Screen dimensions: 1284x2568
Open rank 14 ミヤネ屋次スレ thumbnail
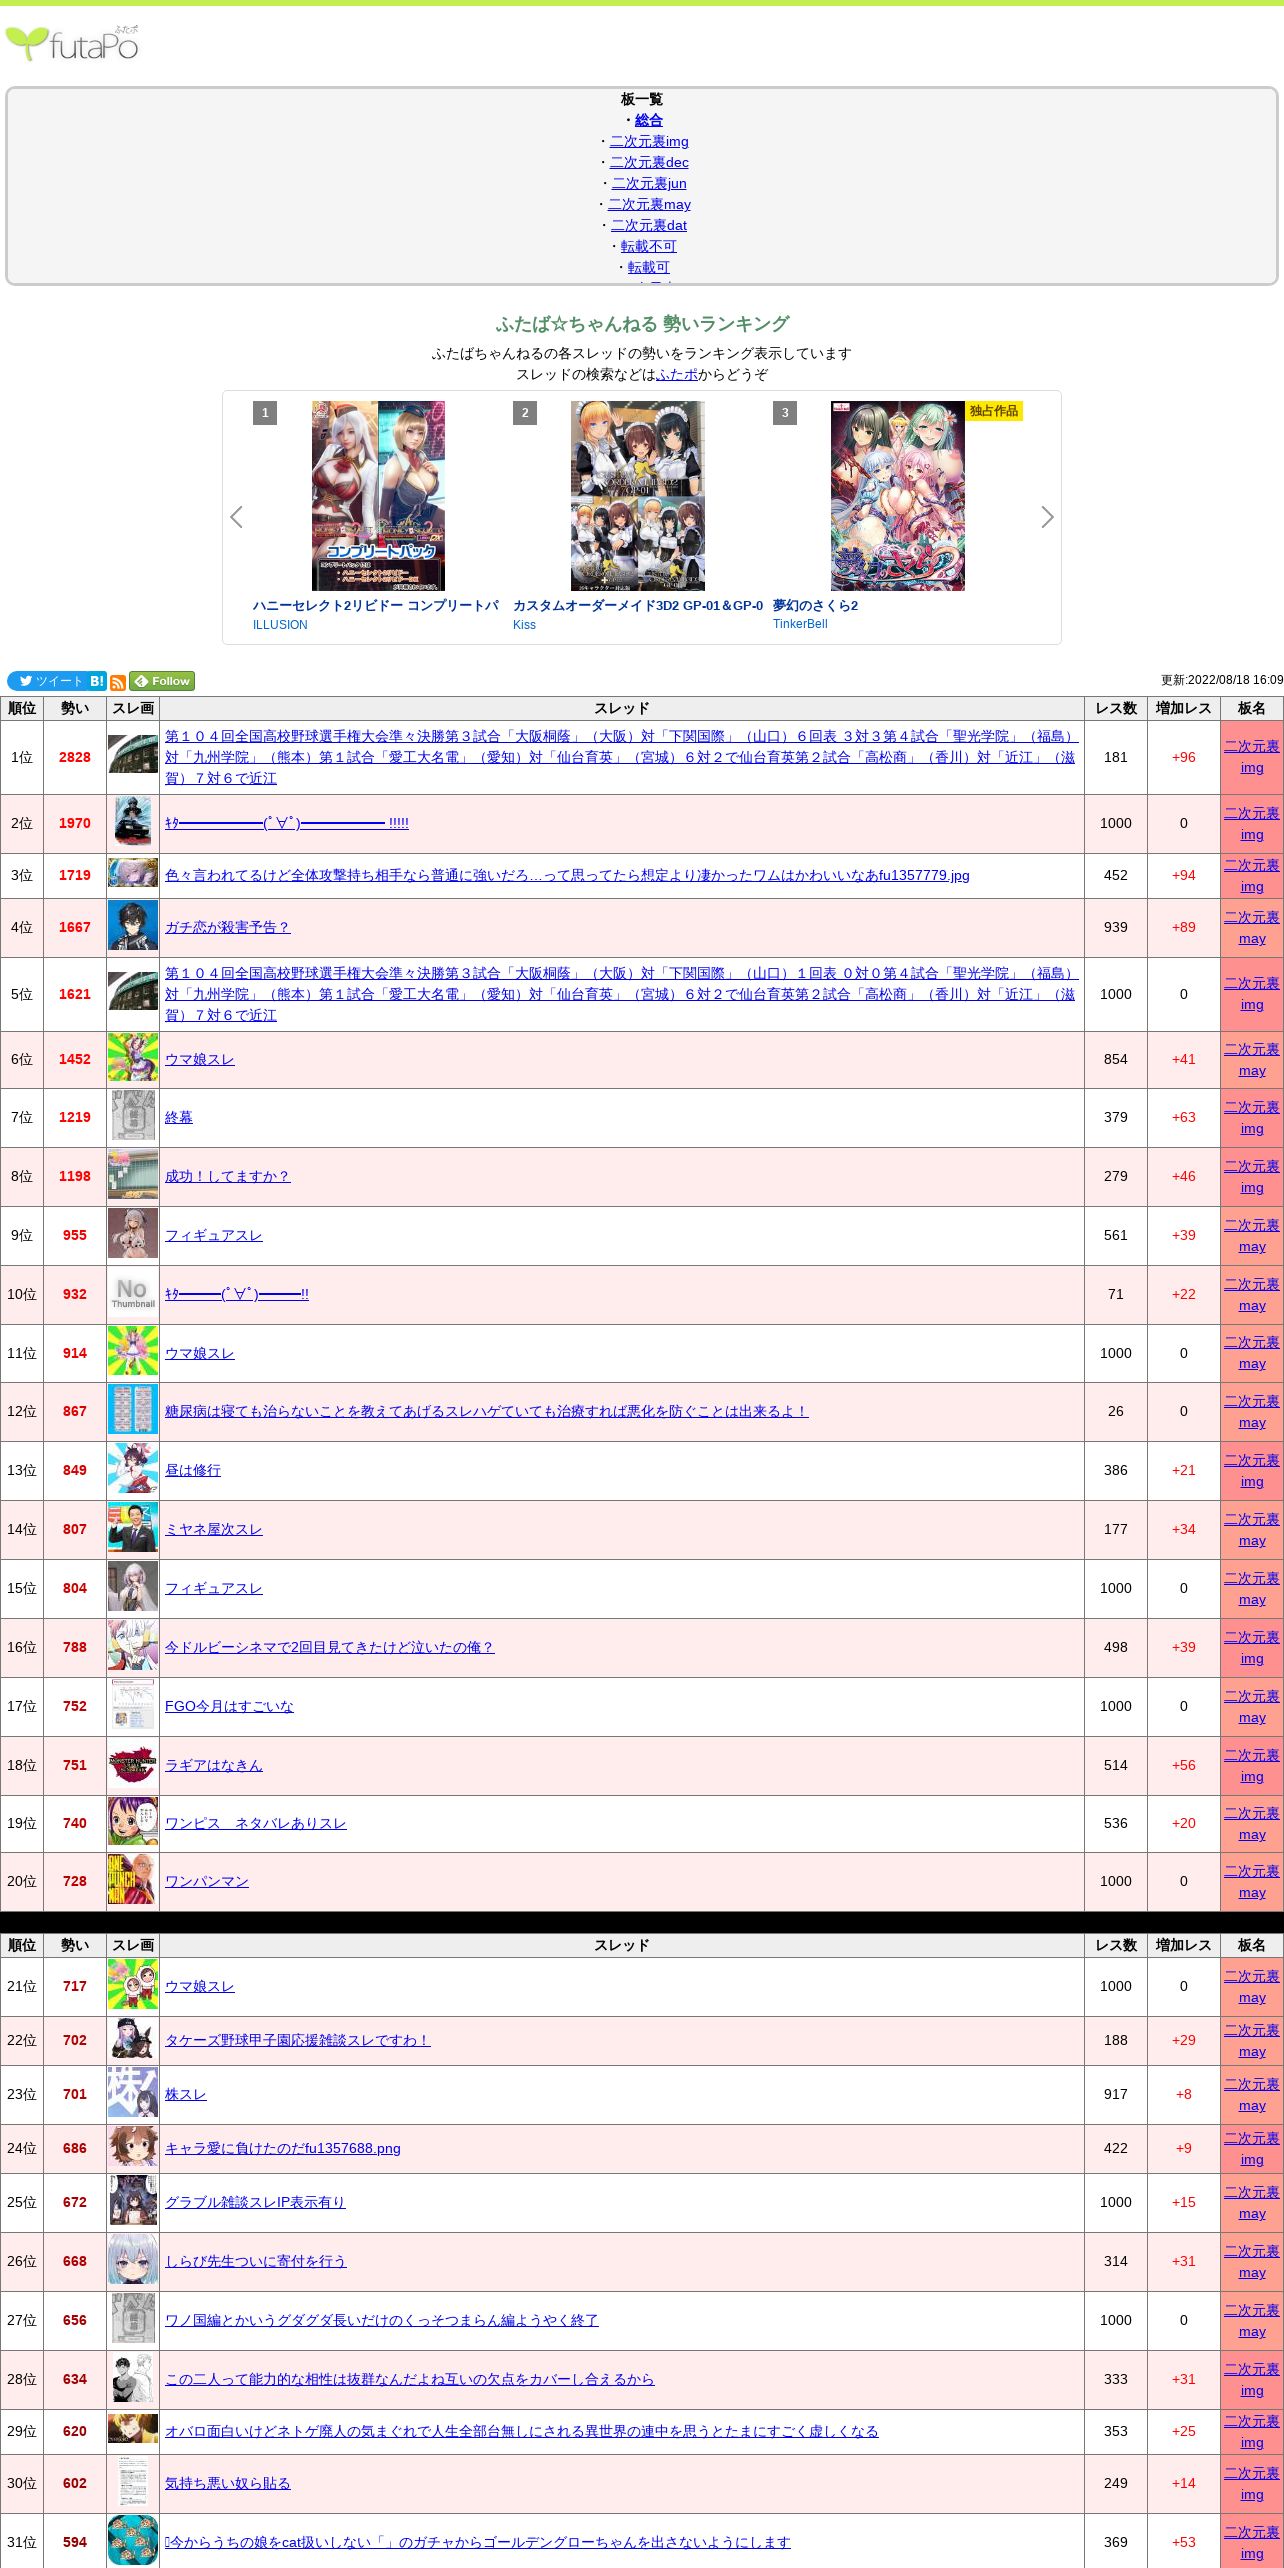(x=133, y=1528)
